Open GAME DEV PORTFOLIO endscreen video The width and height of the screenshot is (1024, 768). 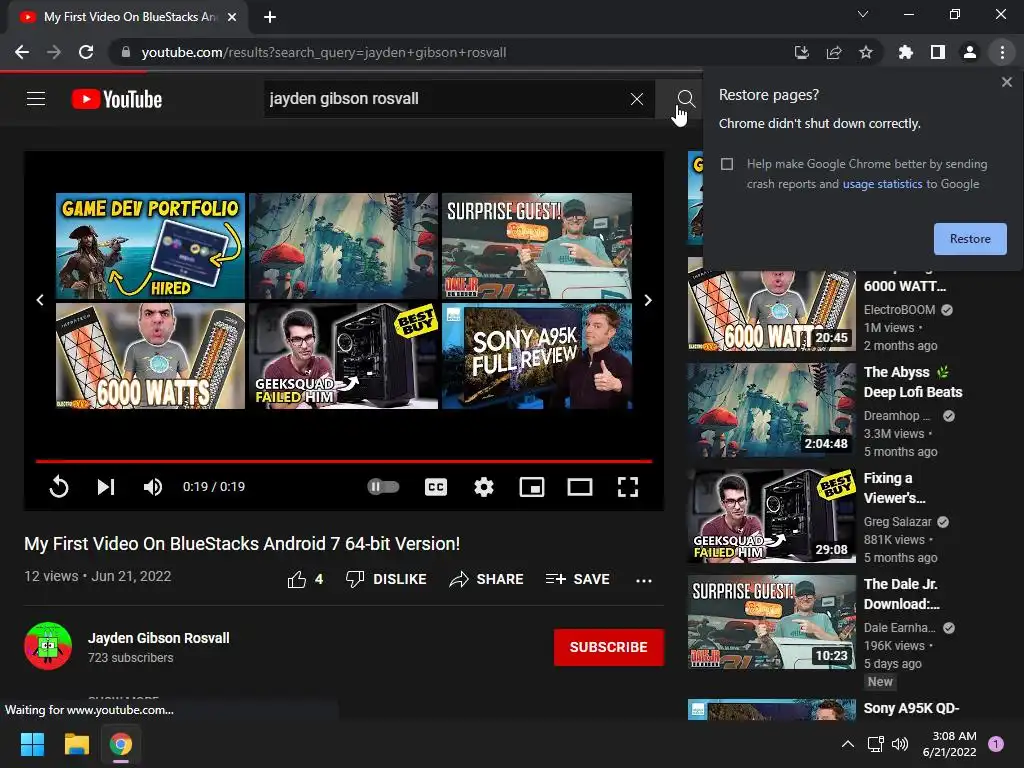click(x=150, y=246)
